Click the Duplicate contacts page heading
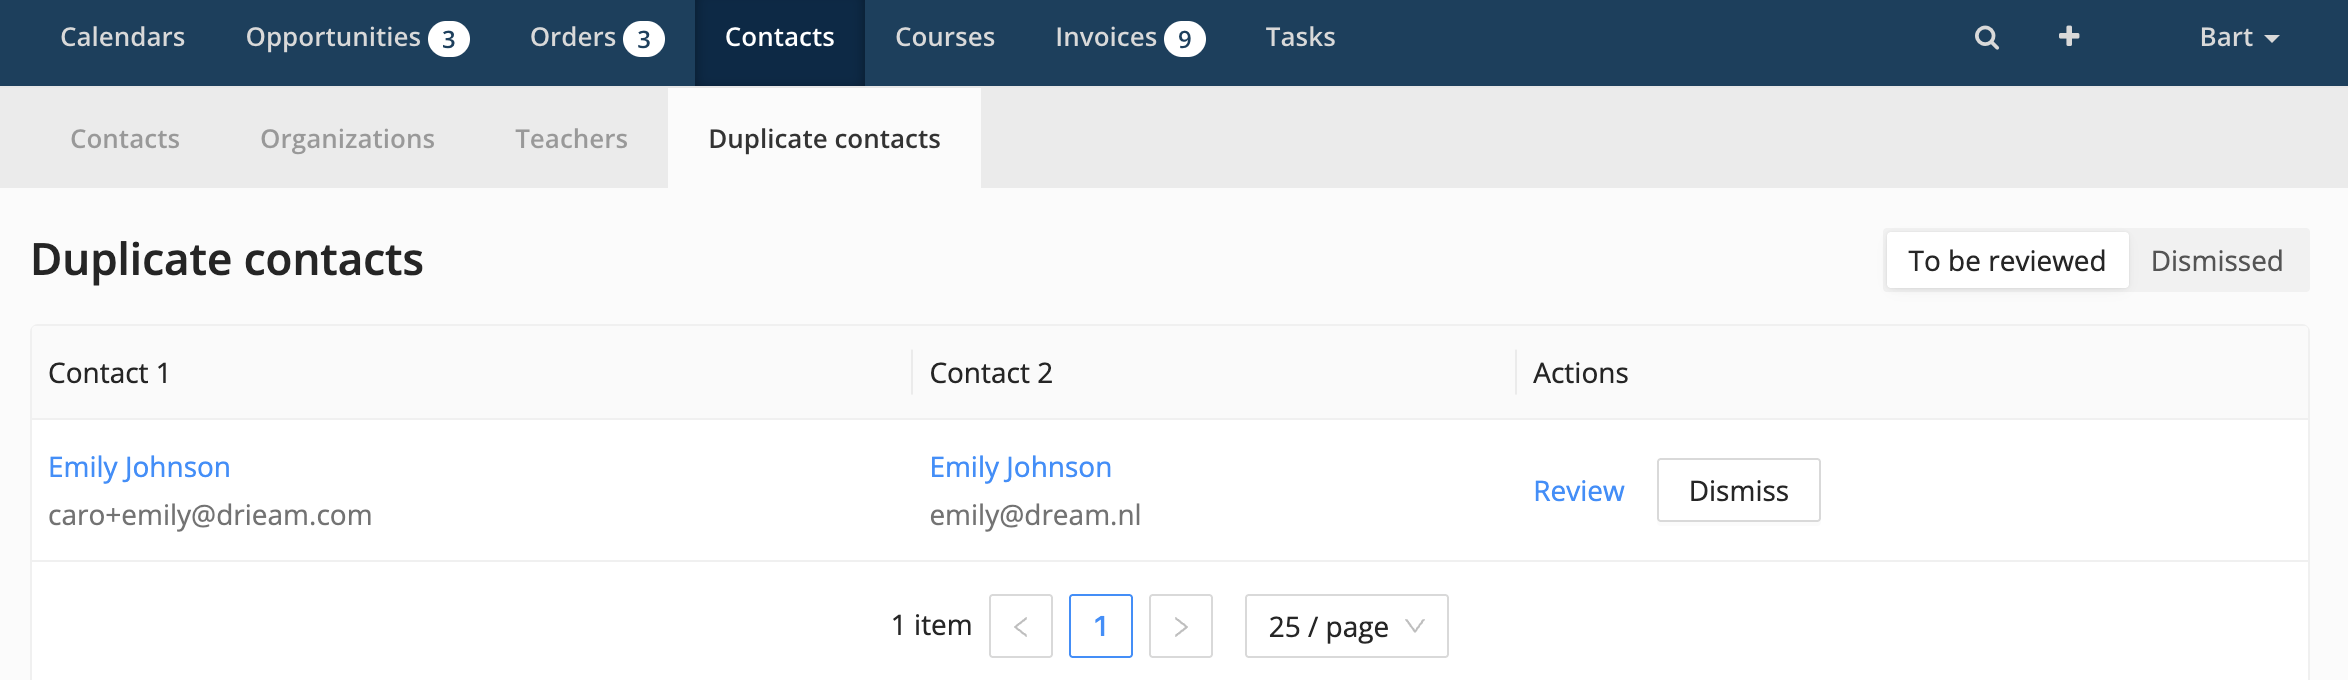2348x680 pixels. coord(227,260)
